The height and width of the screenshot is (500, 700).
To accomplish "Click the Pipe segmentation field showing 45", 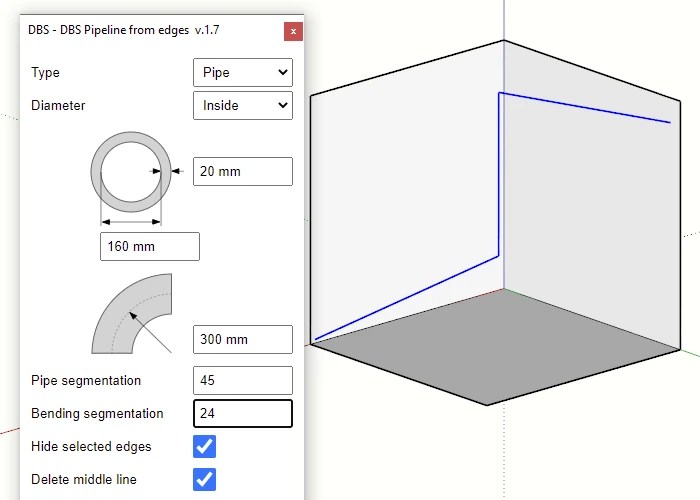I will (x=243, y=380).
